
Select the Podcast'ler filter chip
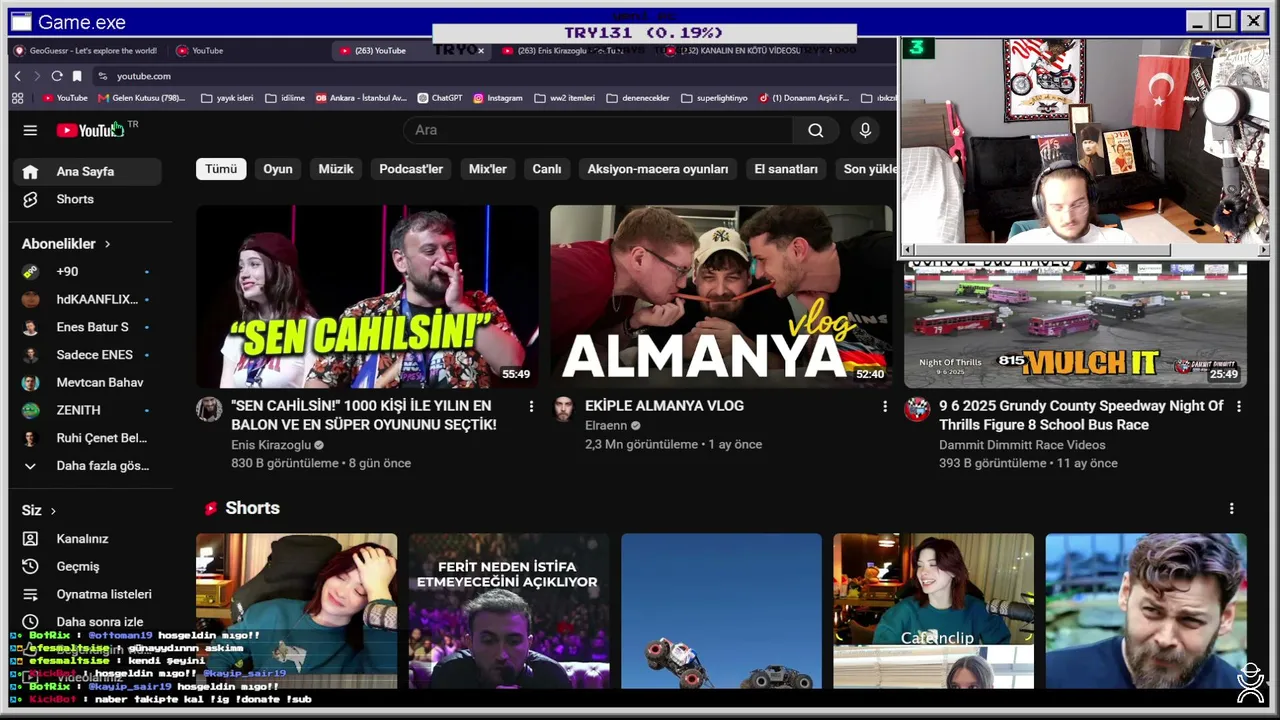pos(411,169)
